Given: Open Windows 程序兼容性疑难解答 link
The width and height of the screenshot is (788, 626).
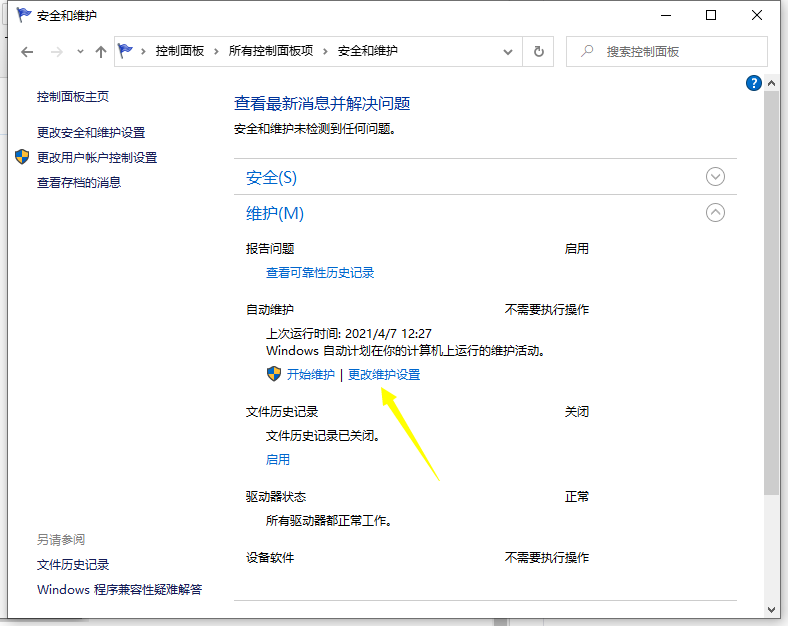Looking at the screenshot, I should [120, 589].
